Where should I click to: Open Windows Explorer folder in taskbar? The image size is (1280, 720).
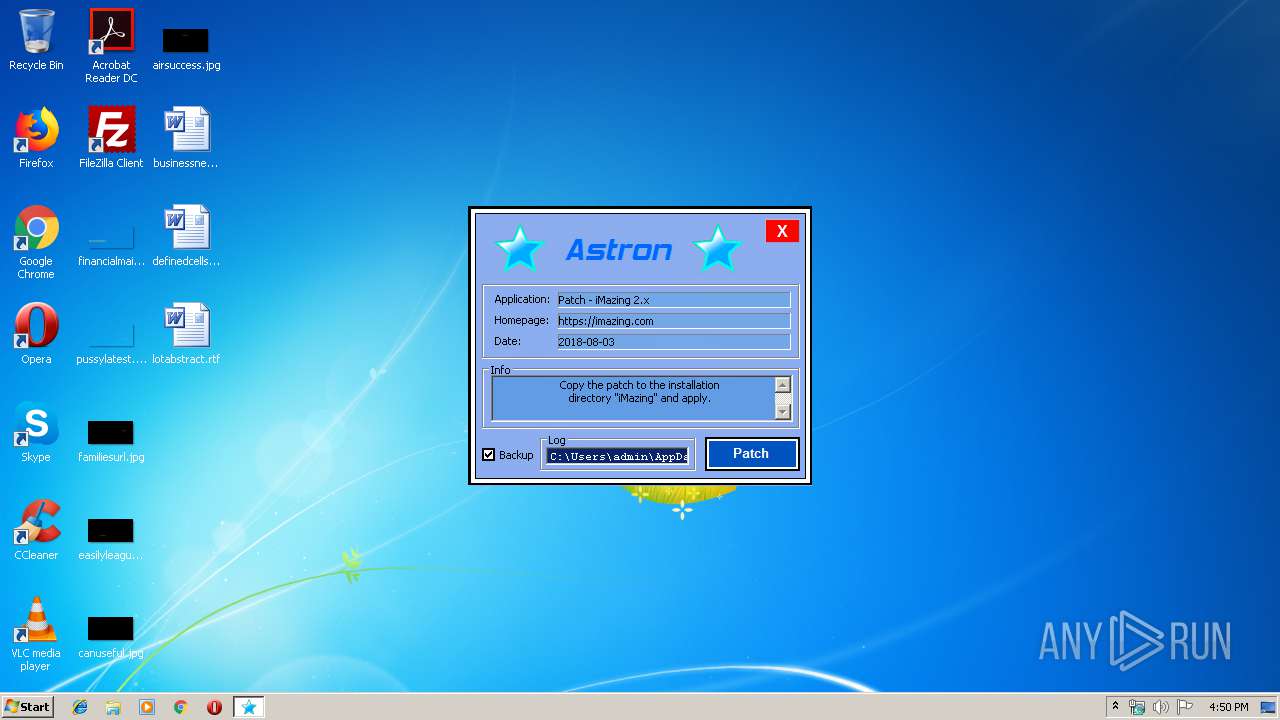coord(113,707)
